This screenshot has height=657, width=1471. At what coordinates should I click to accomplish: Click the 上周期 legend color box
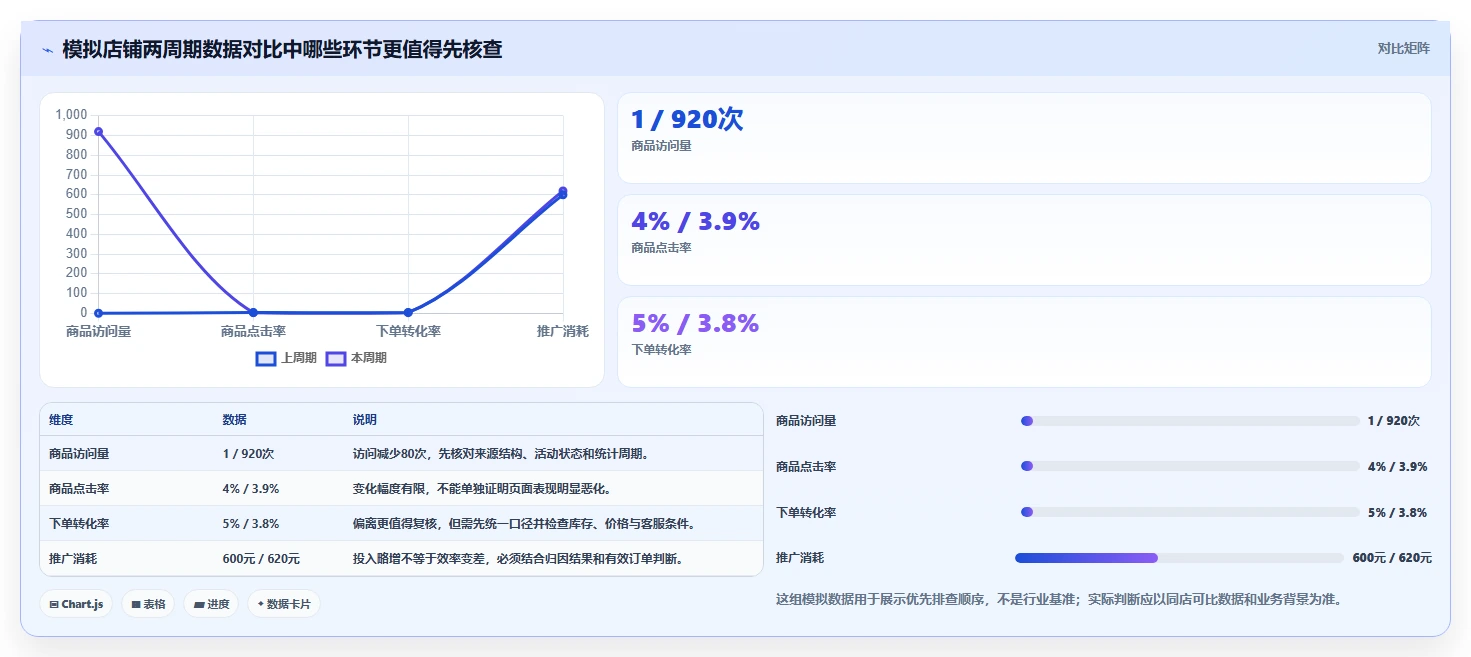(266, 358)
